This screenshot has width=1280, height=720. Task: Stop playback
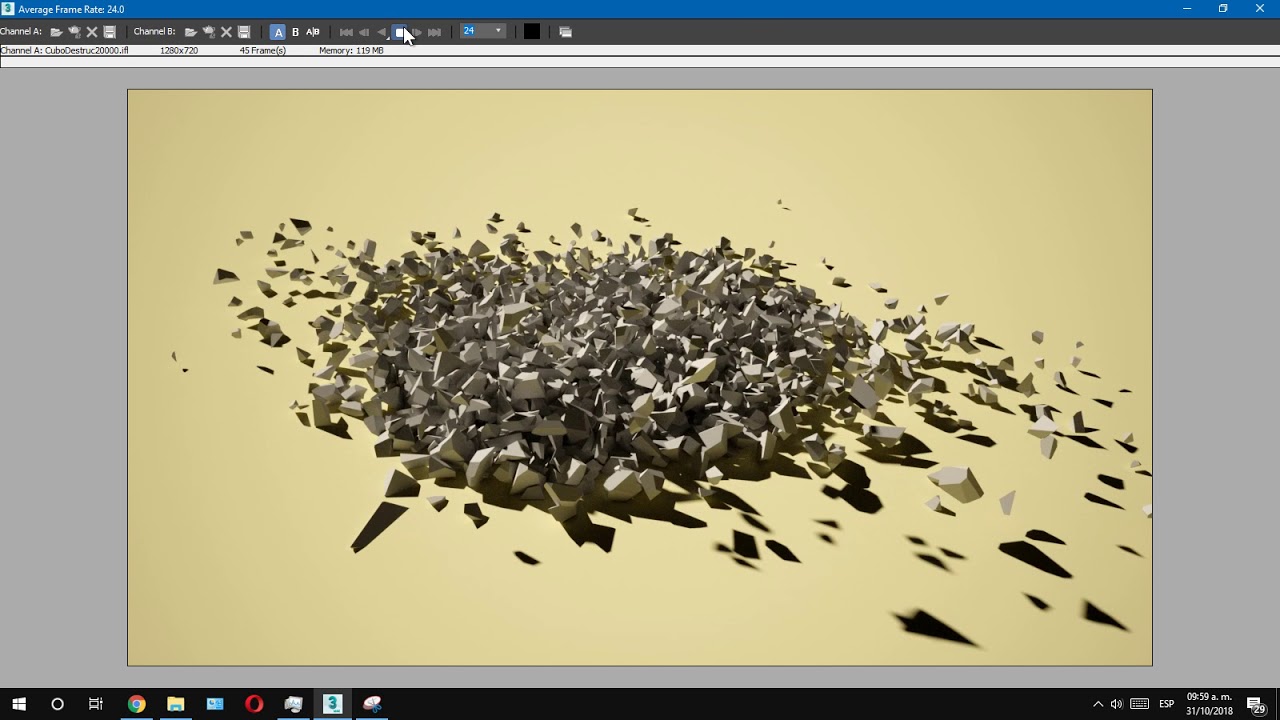[x=399, y=32]
